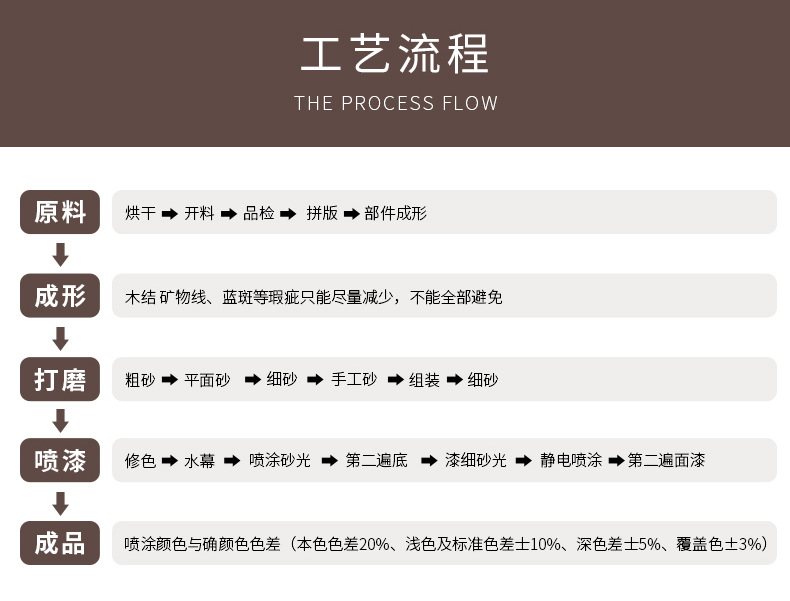Select the 打磨 stage label
This screenshot has width=790, height=601.
pyautogui.click(x=60, y=379)
